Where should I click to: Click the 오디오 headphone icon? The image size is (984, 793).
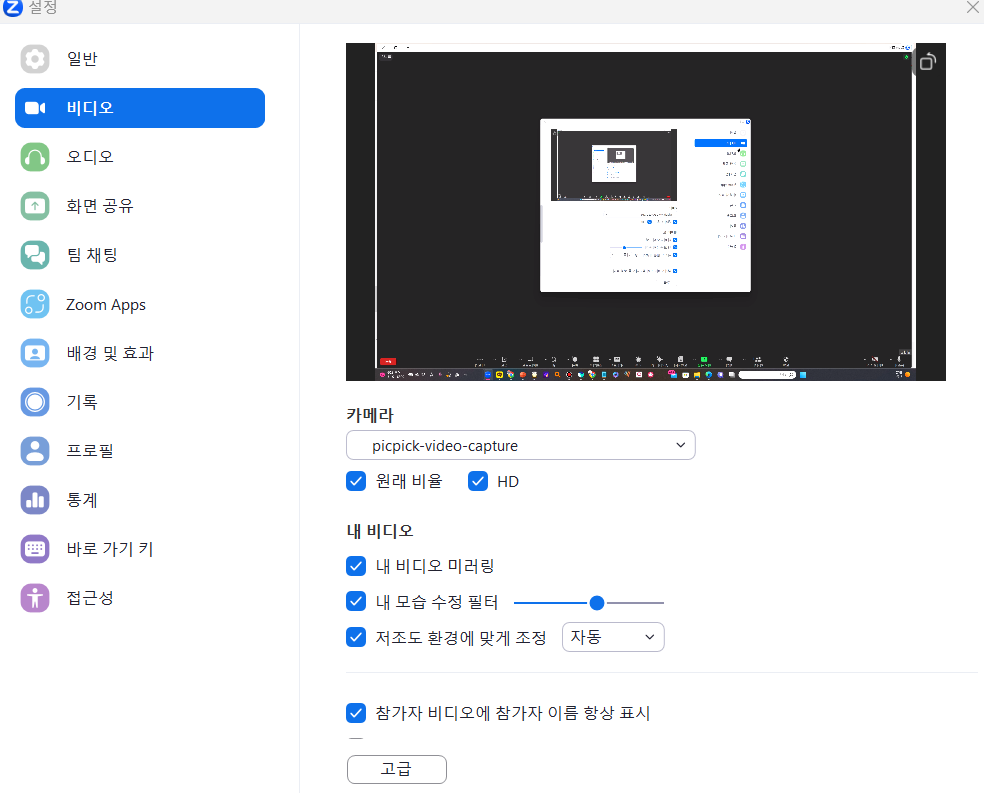click(35, 157)
